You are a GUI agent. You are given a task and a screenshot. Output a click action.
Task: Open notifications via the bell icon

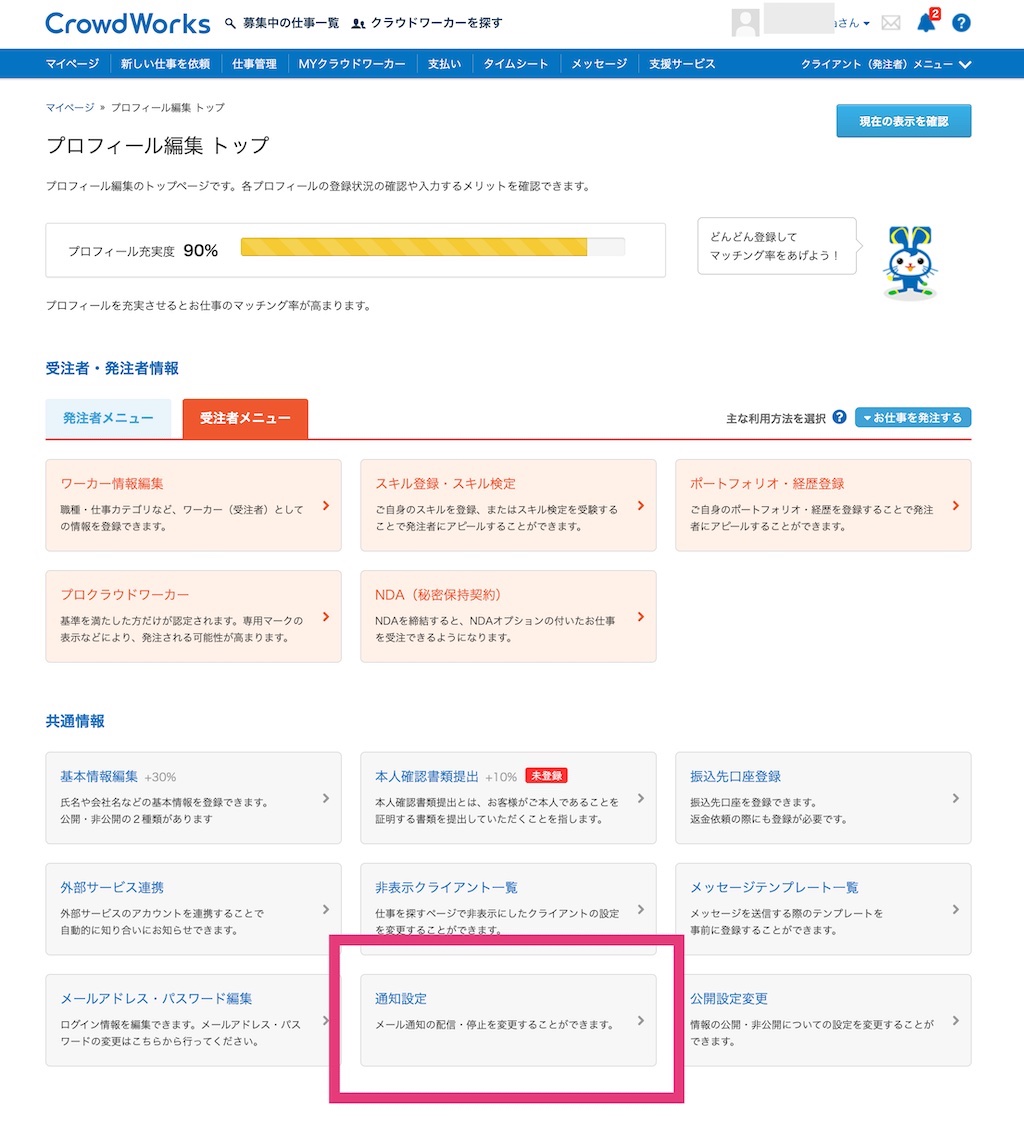coord(925,22)
